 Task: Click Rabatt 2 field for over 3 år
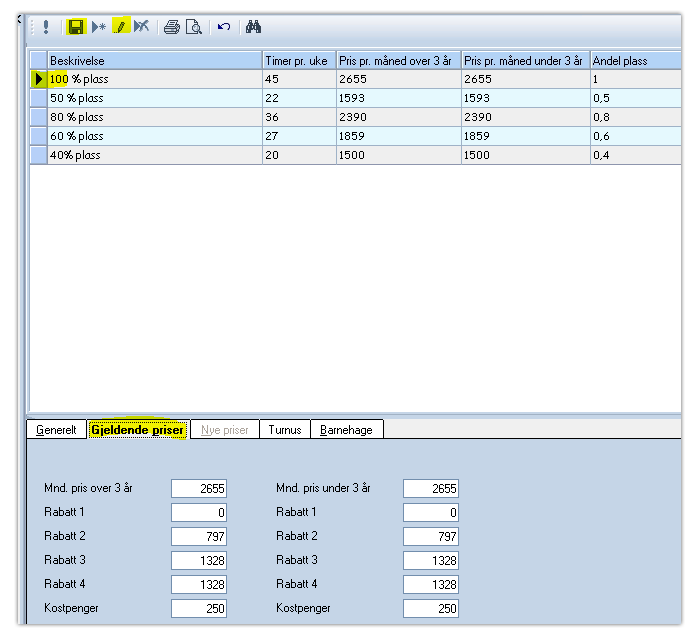[x=199, y=536]
